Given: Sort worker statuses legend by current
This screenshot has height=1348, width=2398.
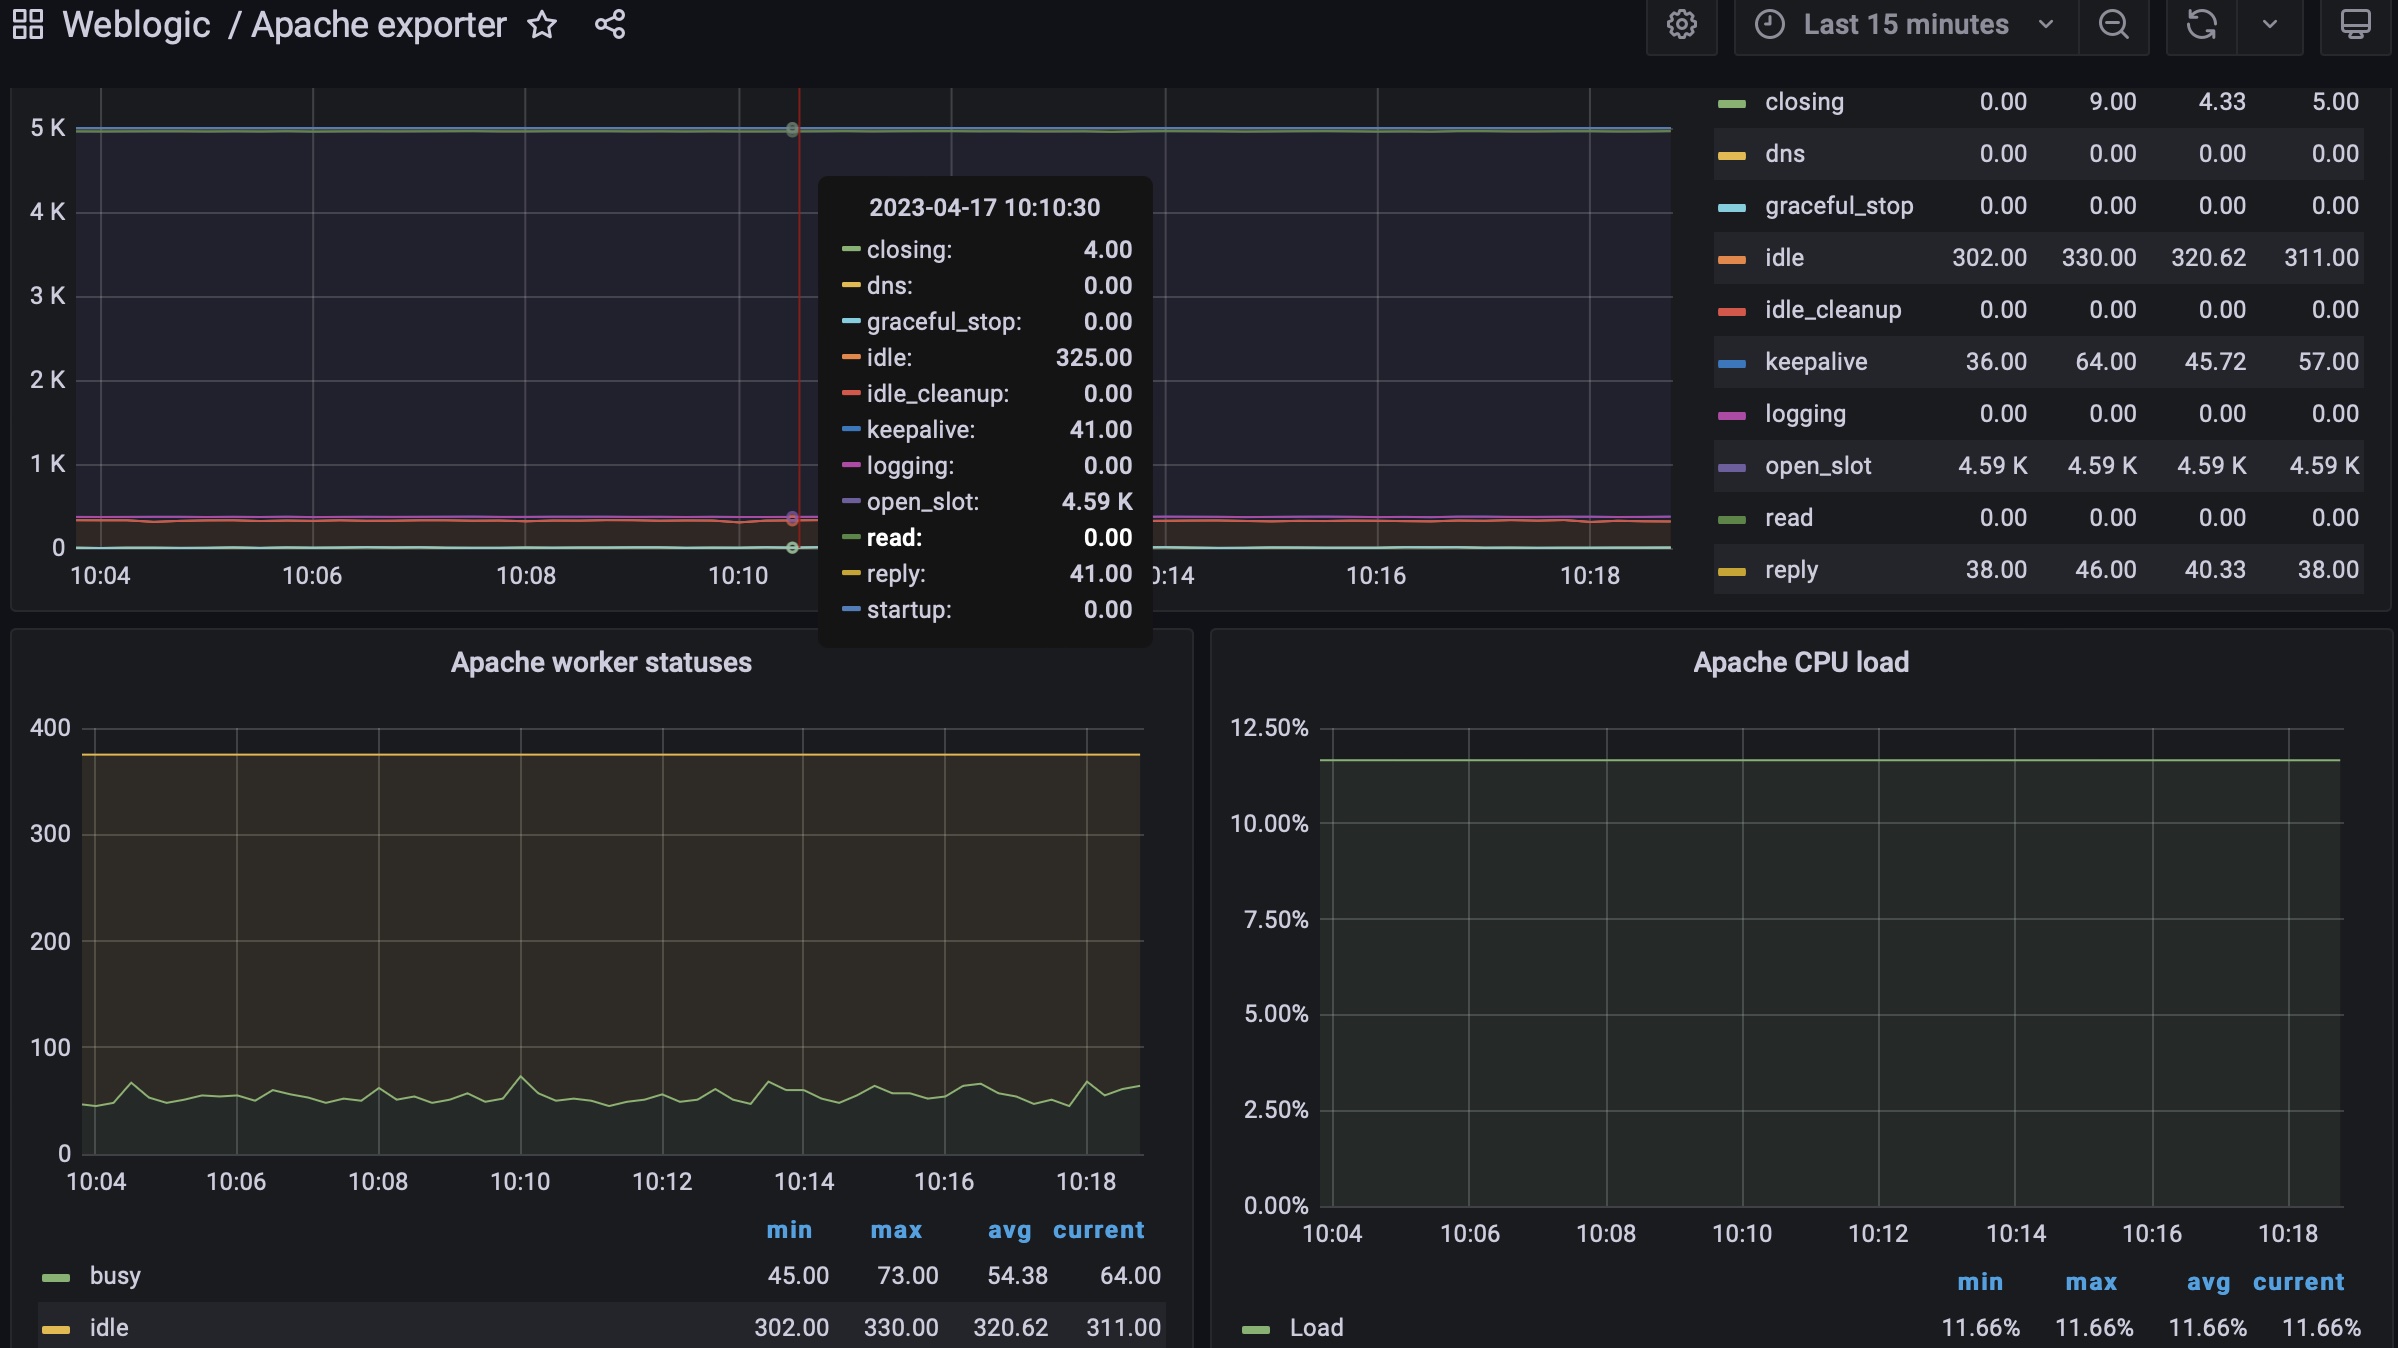Looking at the screenshot, I should [1098, 1230].
